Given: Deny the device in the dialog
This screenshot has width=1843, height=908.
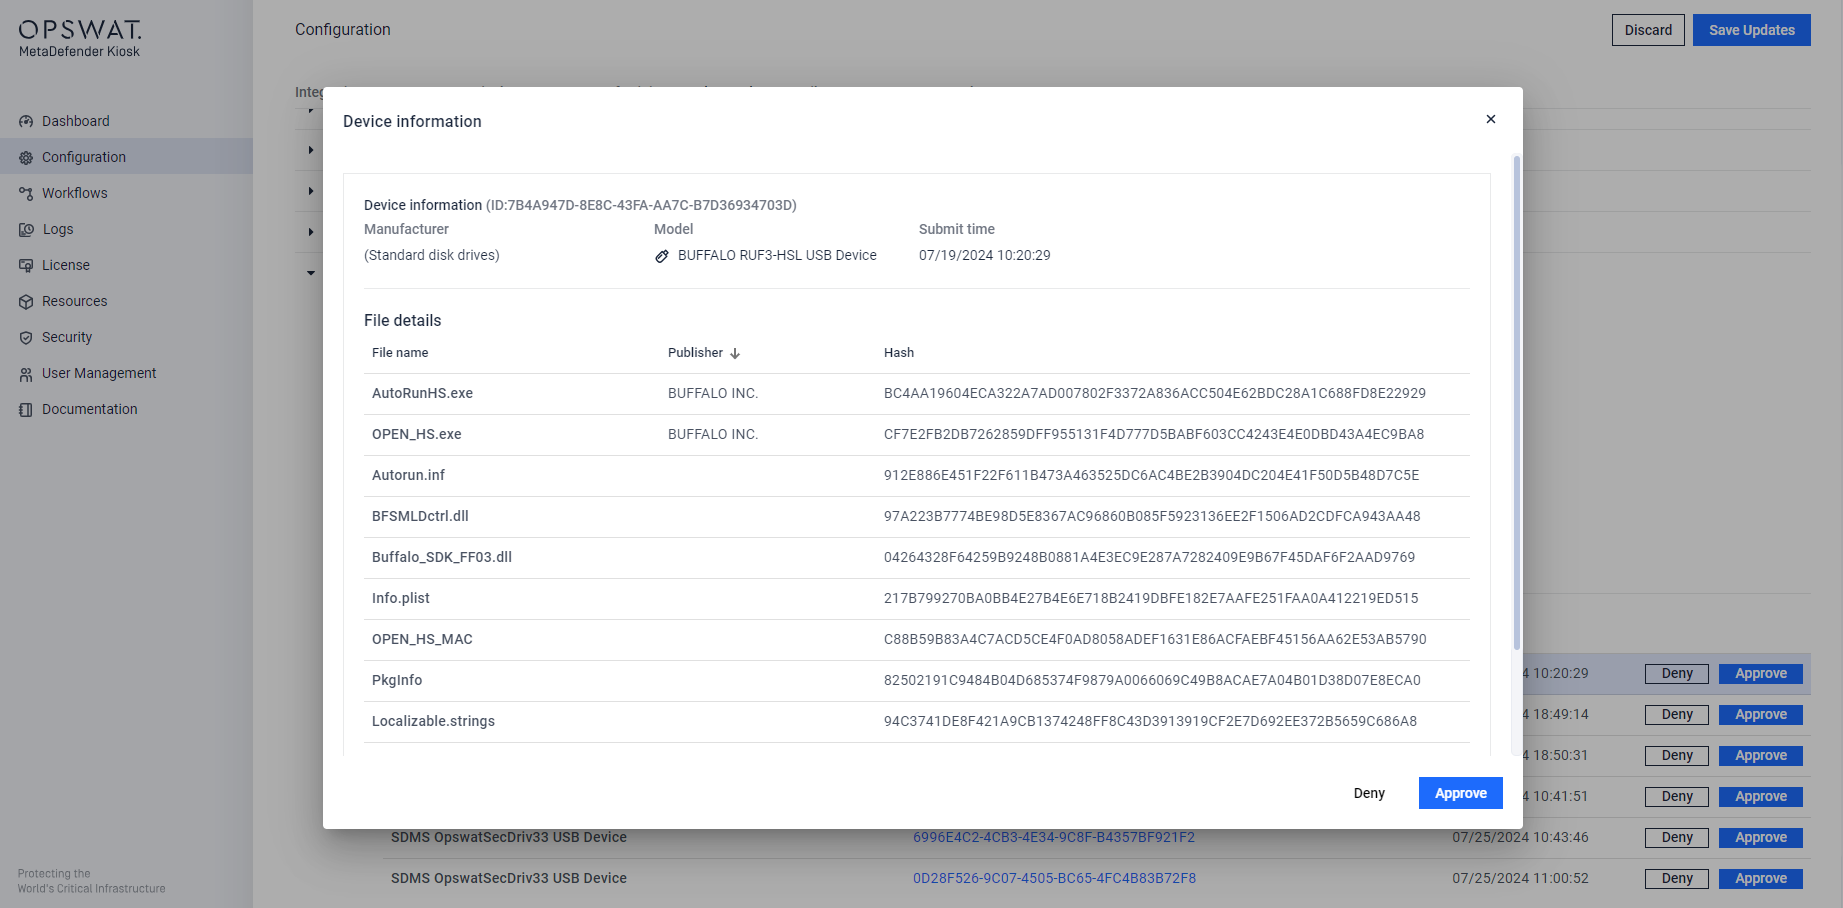Looking at the screenshot, I should (1369, 793).
